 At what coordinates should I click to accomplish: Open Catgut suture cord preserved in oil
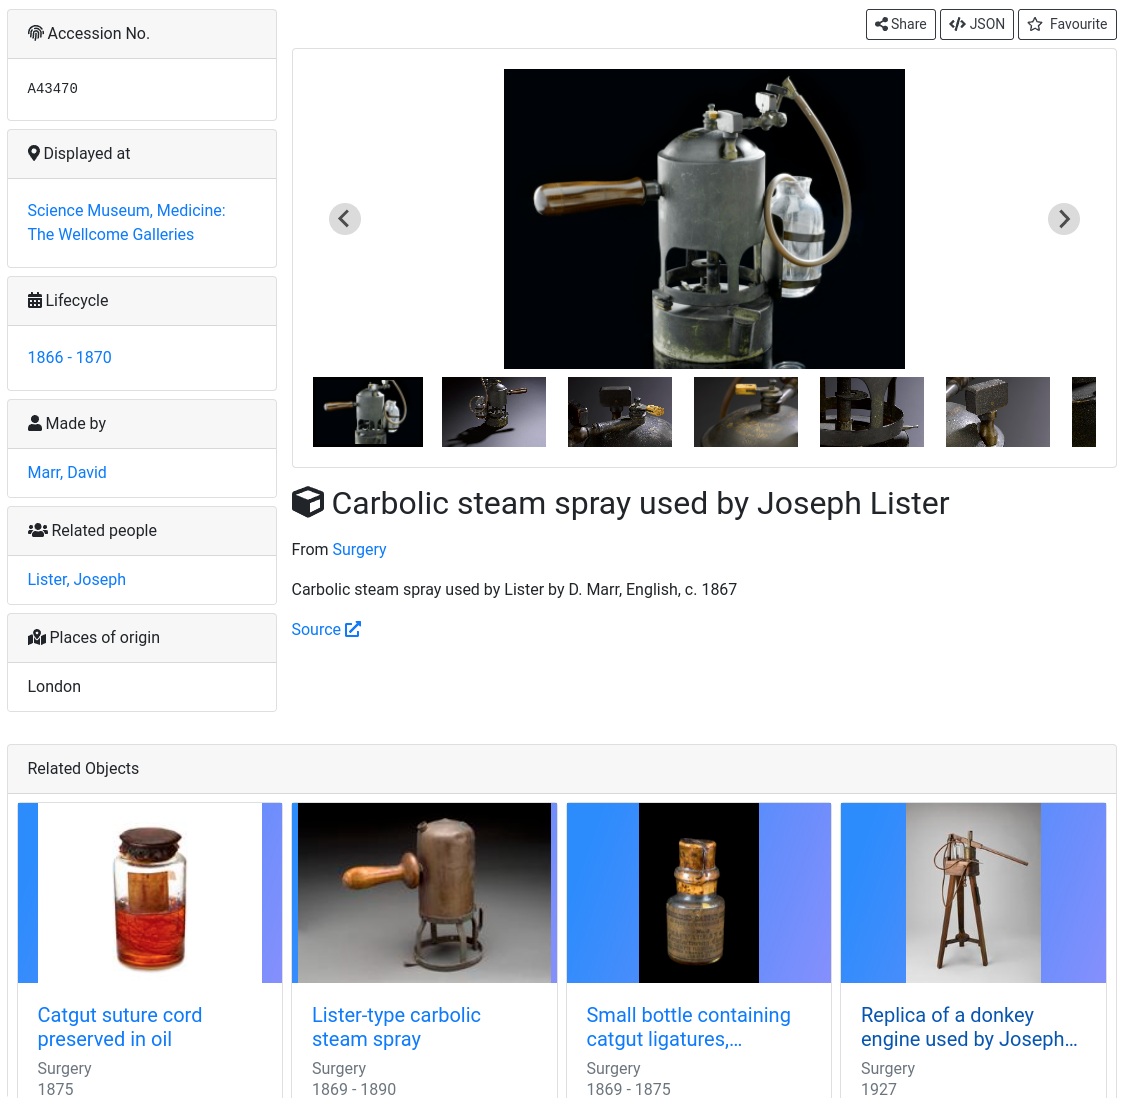click(120, 1027)
